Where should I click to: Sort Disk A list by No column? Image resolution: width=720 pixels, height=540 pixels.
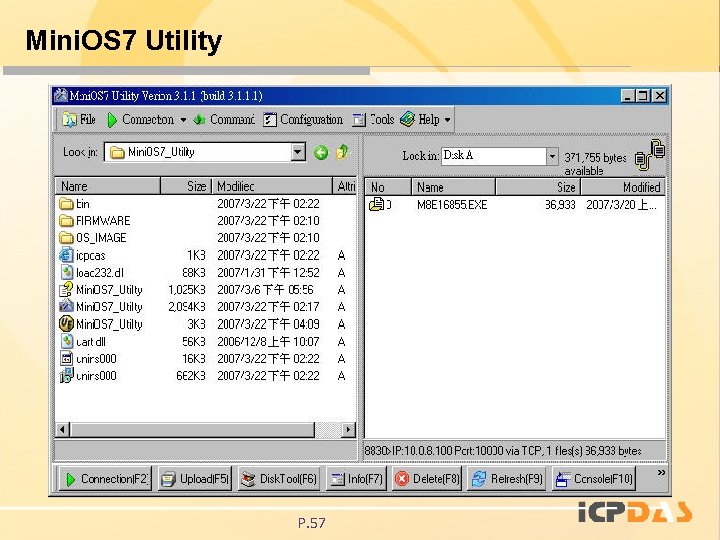(x=388, y=187)
